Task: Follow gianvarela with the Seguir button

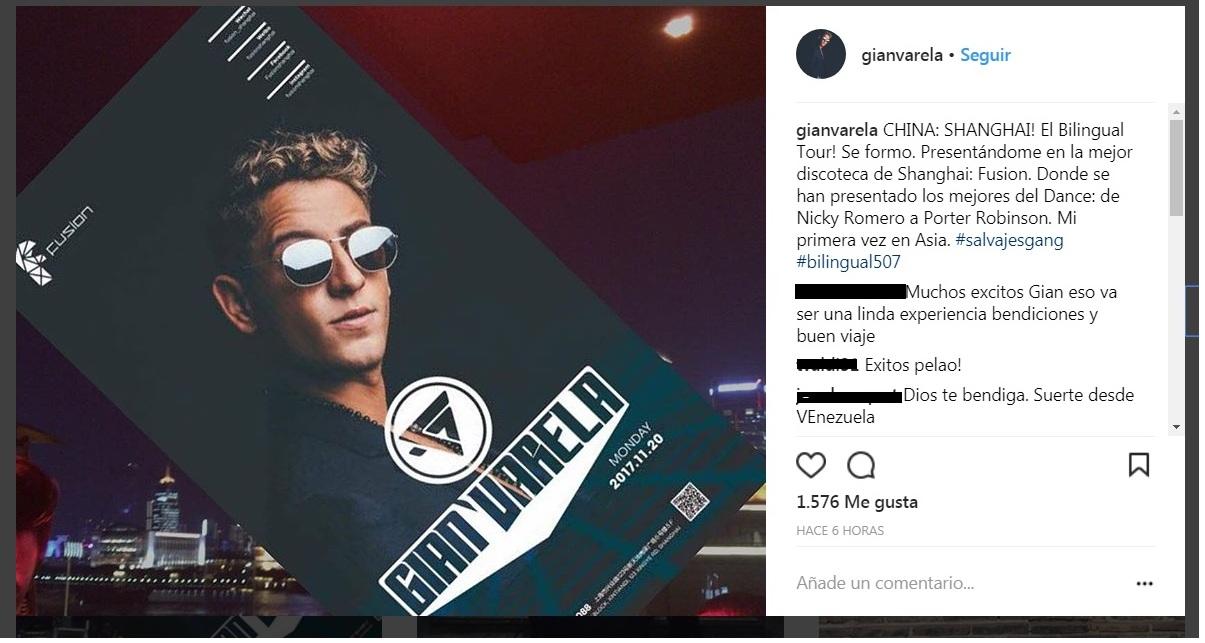Action: click(x=985, y=55)
